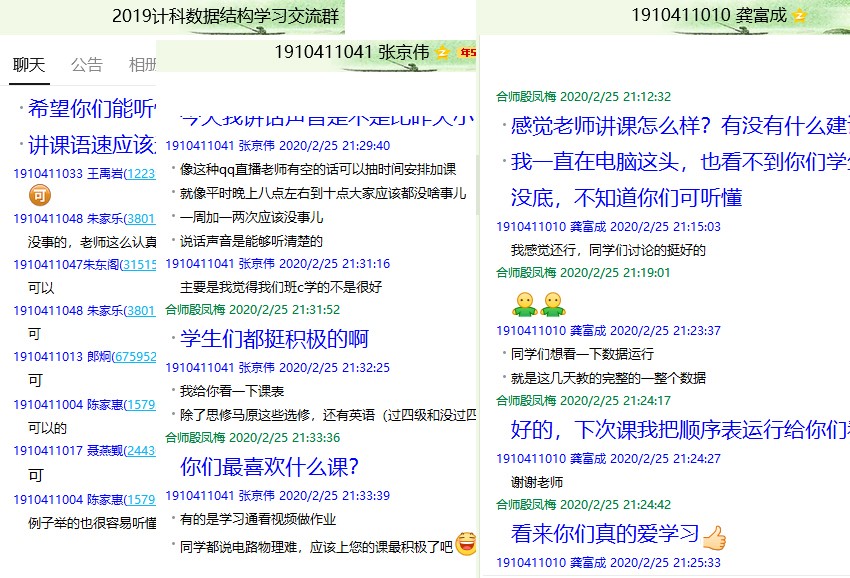Image resolution: width=850 pixels, height=578 pixels.
Task: Select the message 学生们都挺积极的啊
Action: point(274,339)
